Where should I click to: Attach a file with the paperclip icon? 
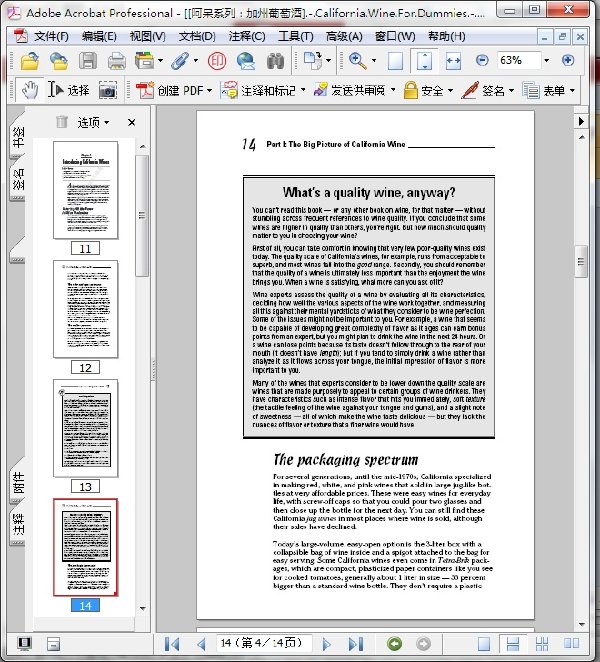point(180,61)
